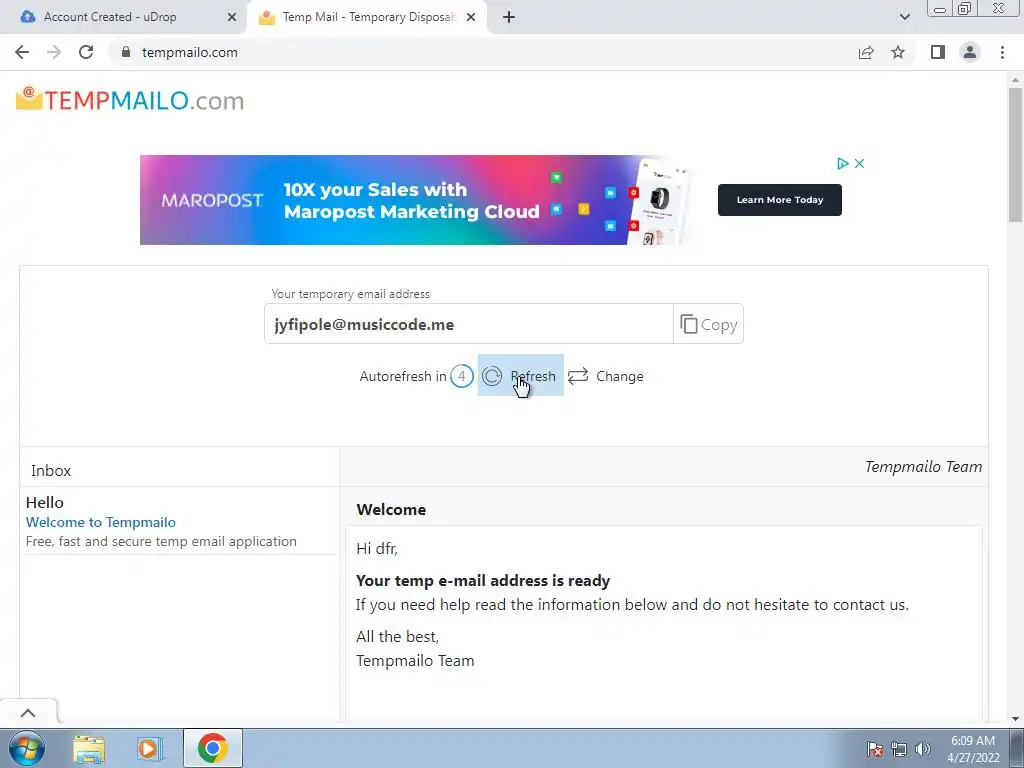Viewport: 1024px width, 768px height.
Task: Click the TEMPMAILO.com logo
Action: 130,100
